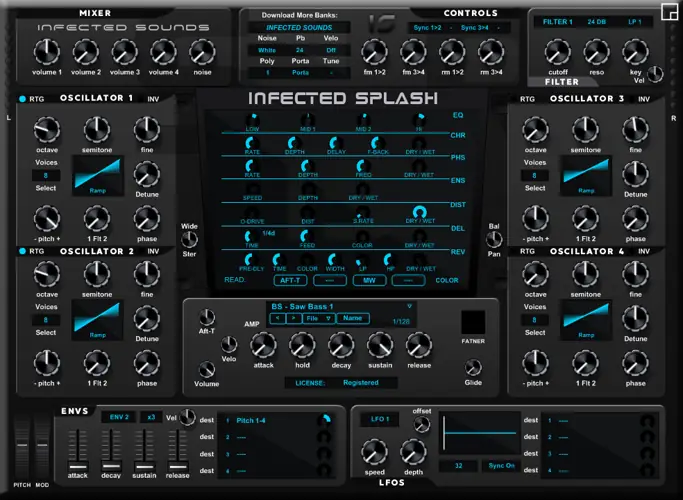
Task: Go to the next preset with right arrow
Action: [293, 318]
